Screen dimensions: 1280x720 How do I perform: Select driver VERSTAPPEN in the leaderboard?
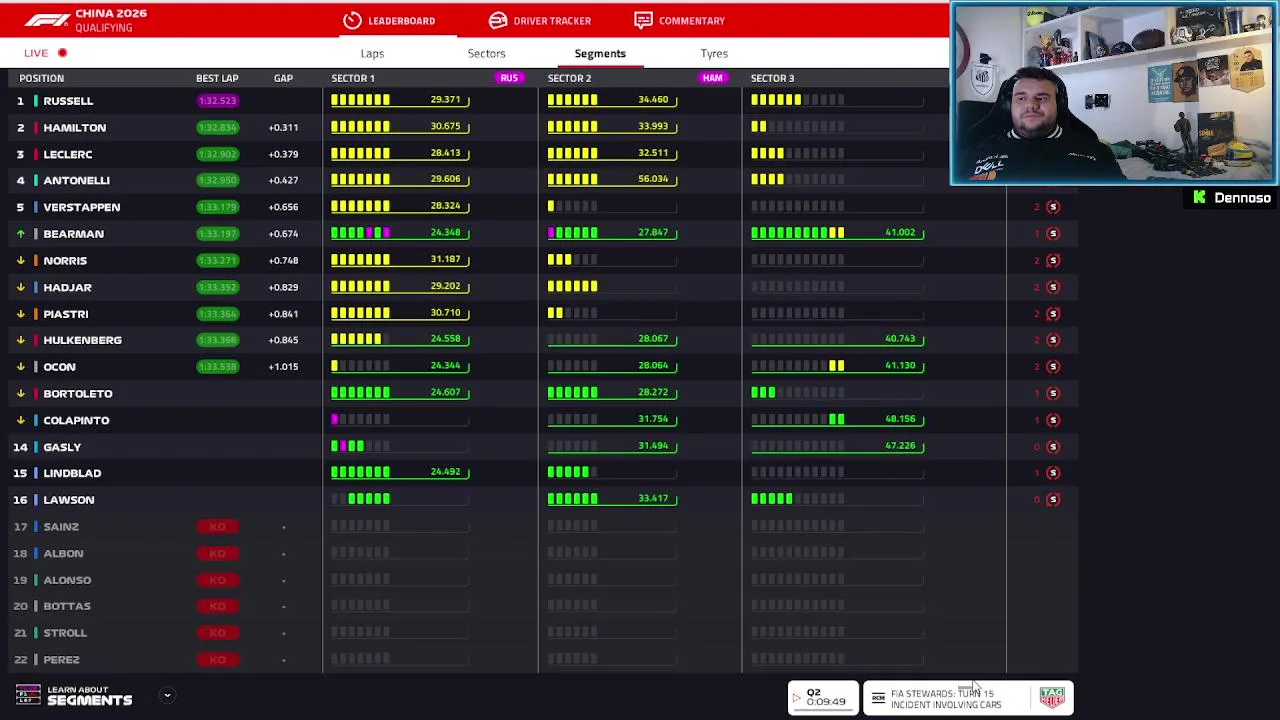coord(81,207)
